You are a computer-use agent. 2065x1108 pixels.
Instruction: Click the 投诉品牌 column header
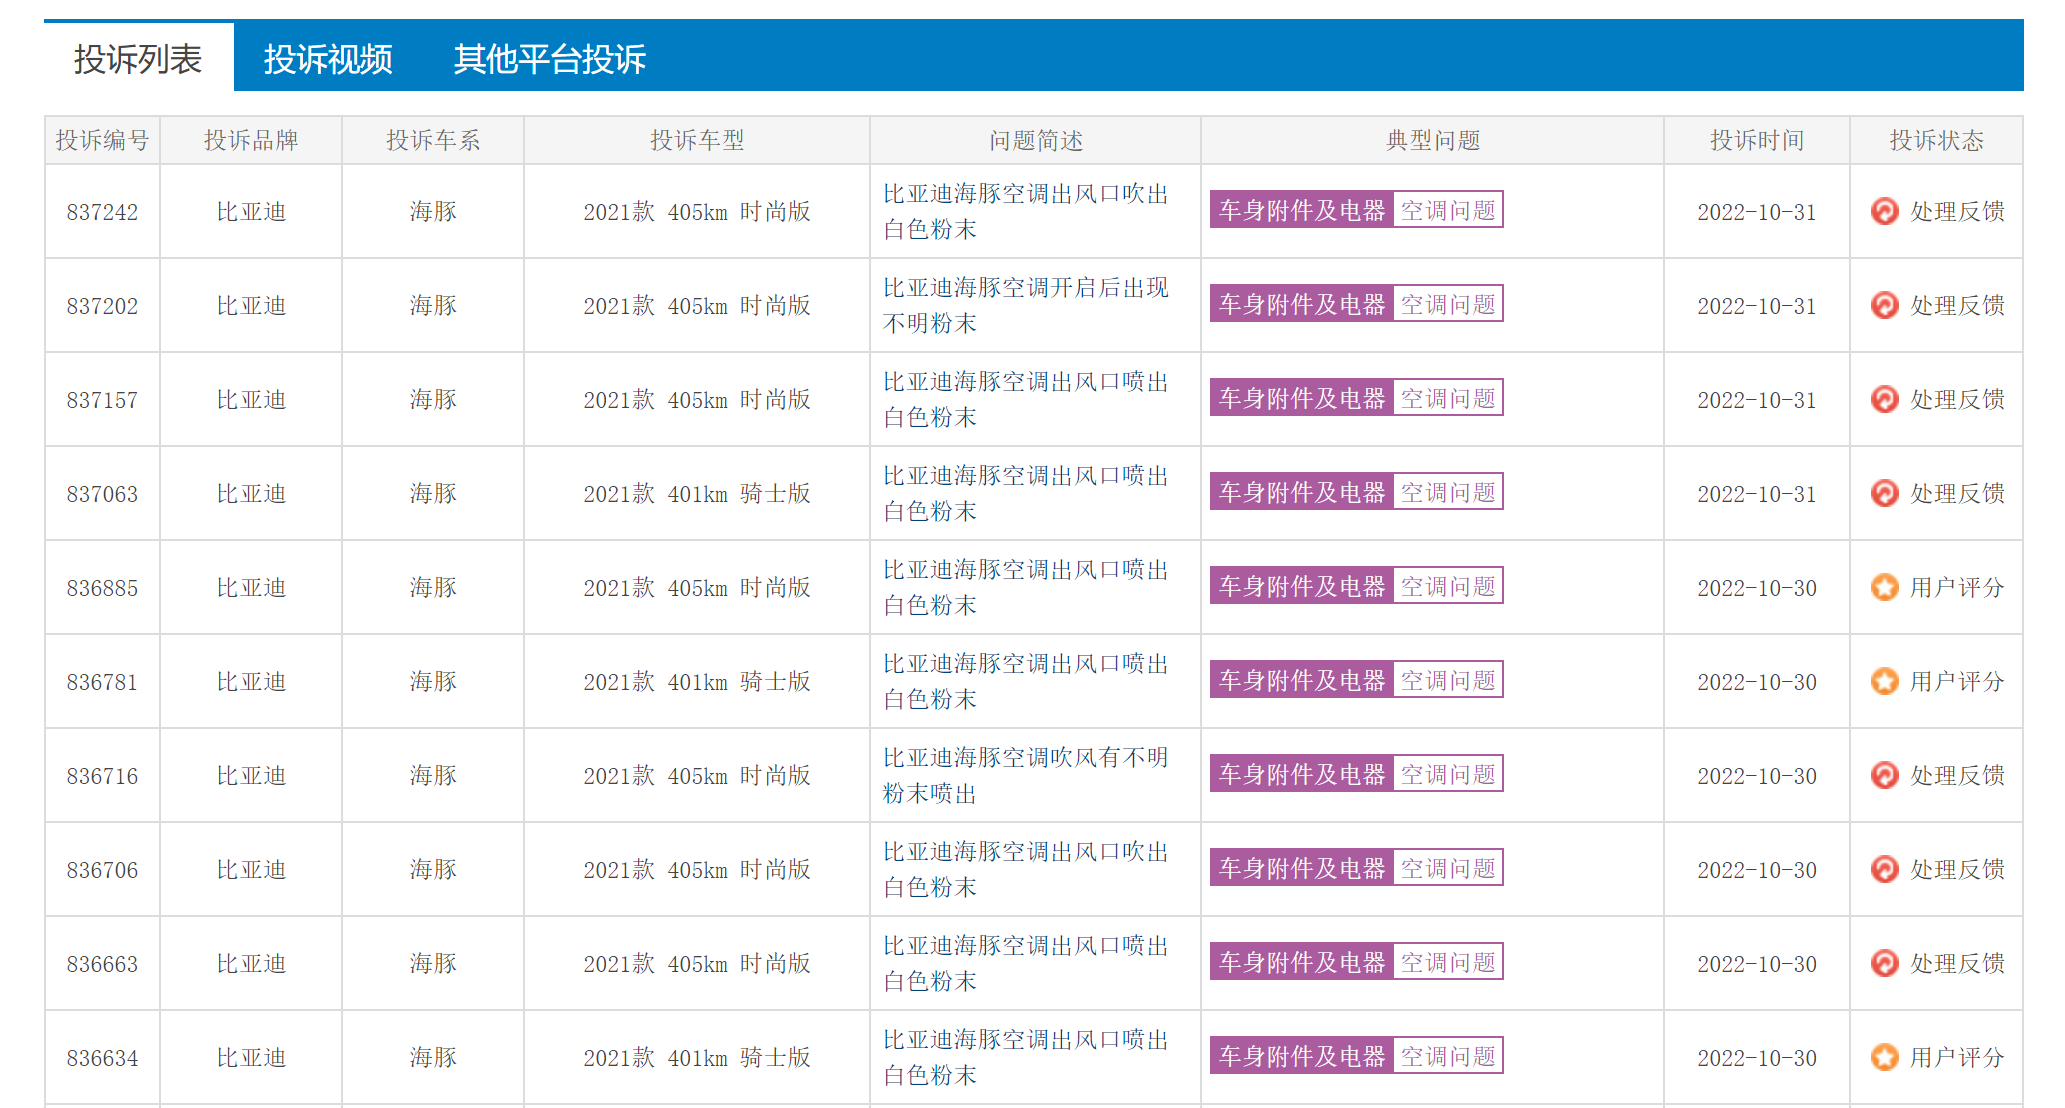click(x=251, y=140)
